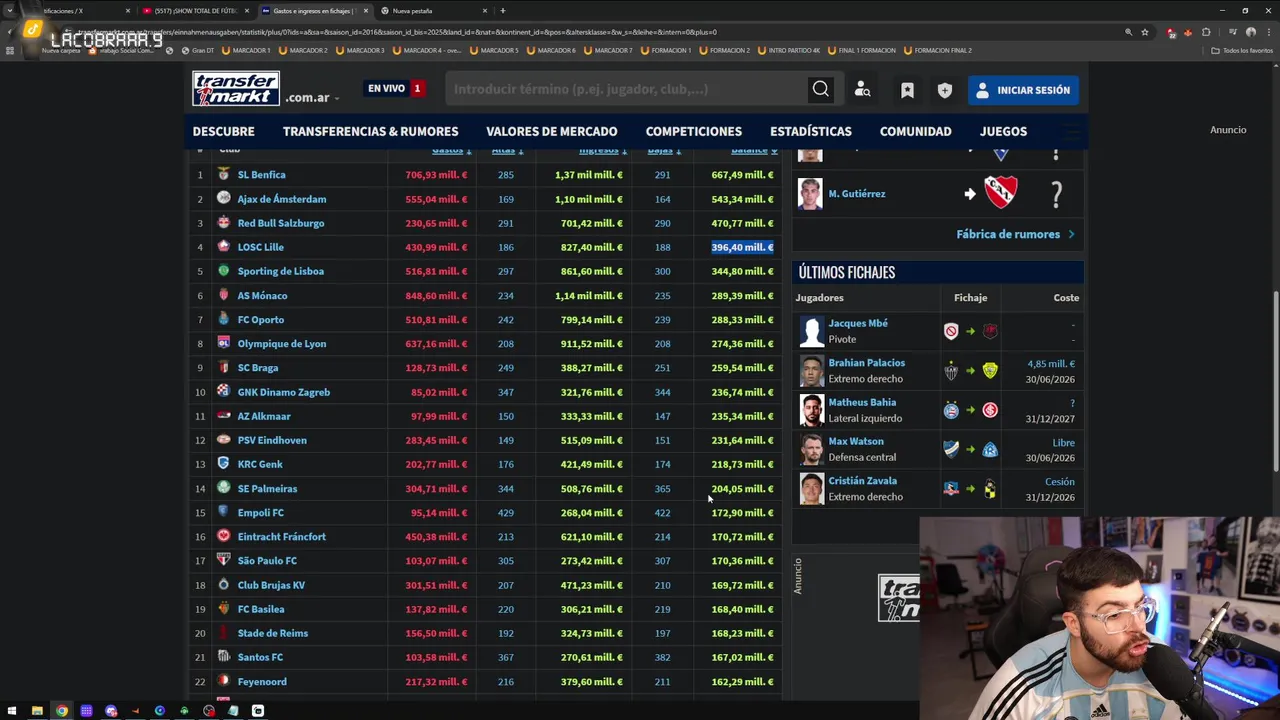Open the Eintracht Fráncfort link

point(281,537)
